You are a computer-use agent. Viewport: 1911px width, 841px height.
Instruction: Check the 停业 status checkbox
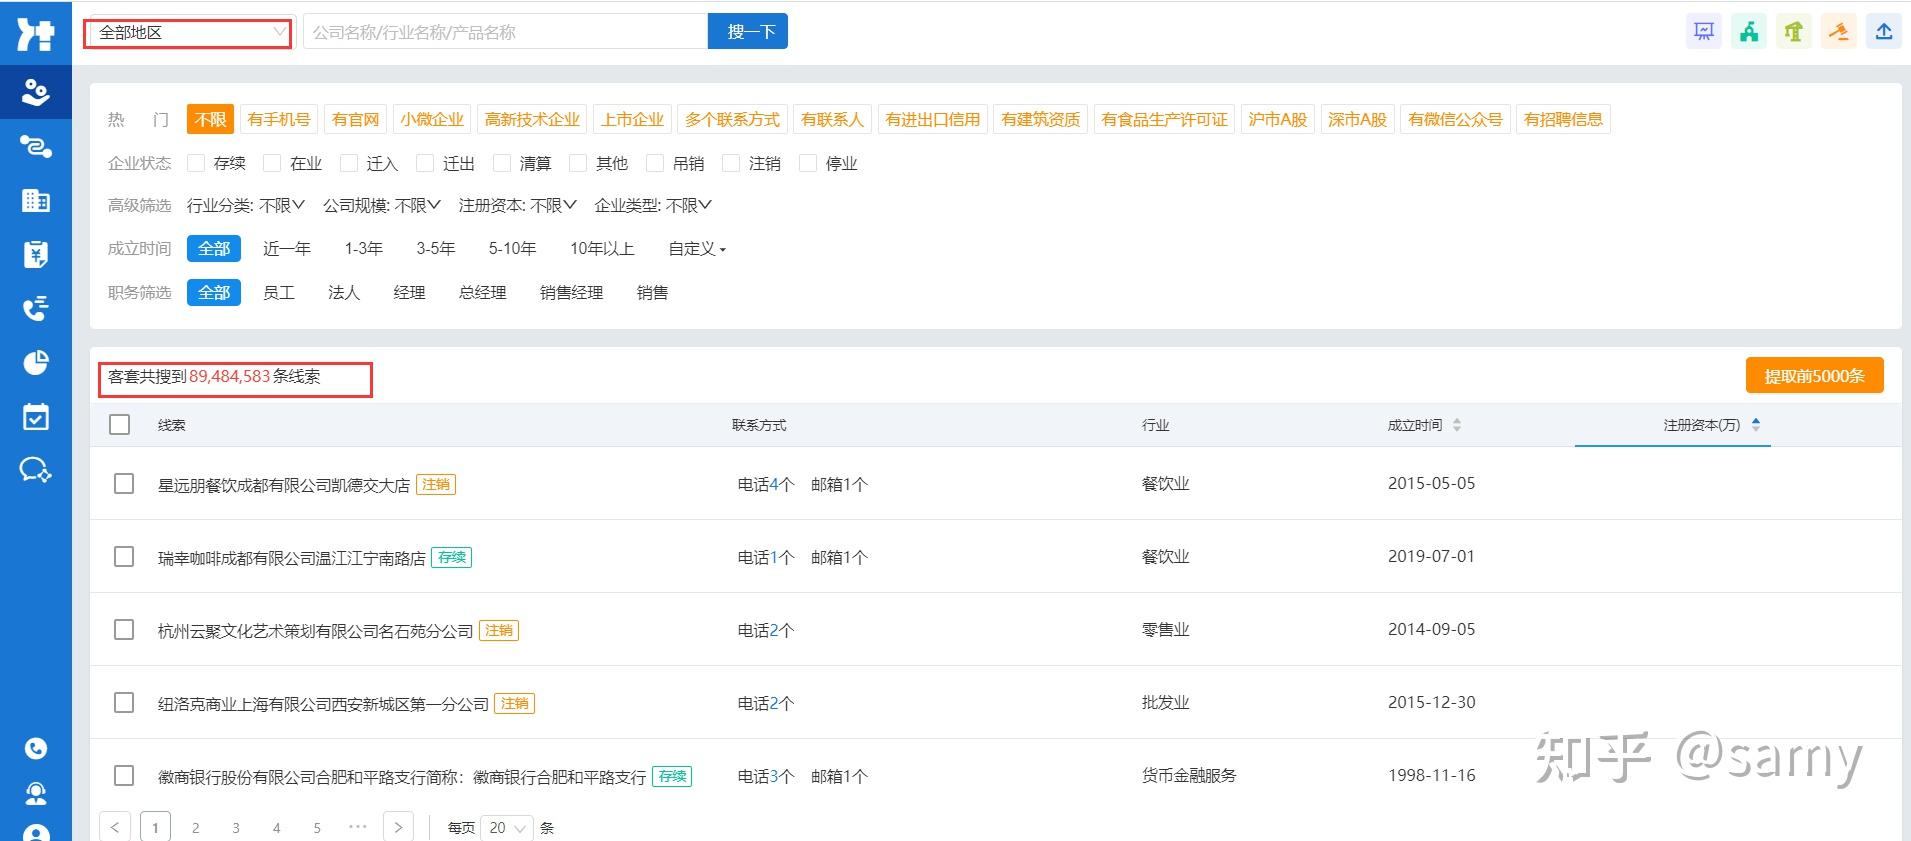click(x=808, y=163)
